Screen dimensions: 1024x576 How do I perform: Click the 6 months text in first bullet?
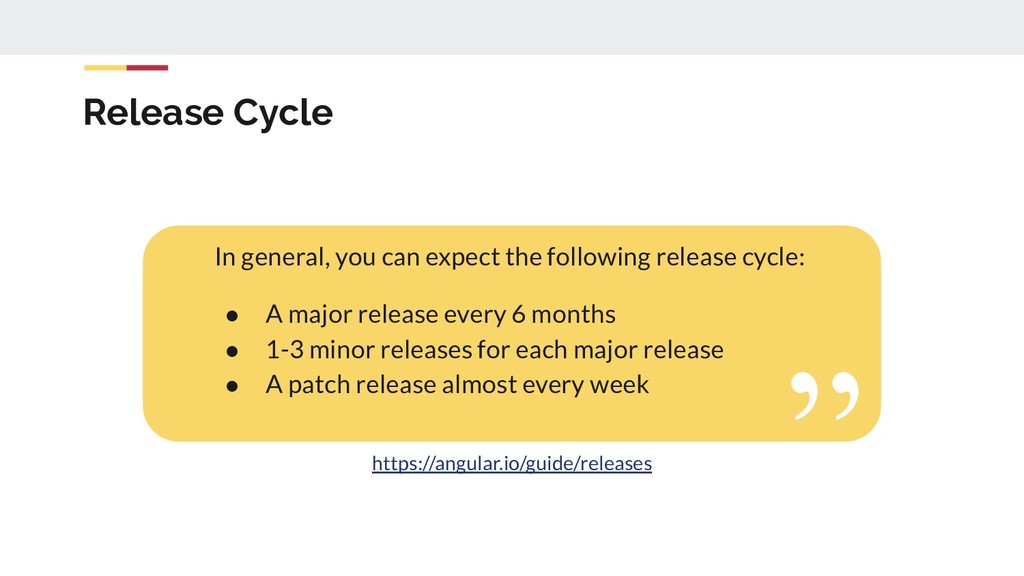click(x=564, y=314)
